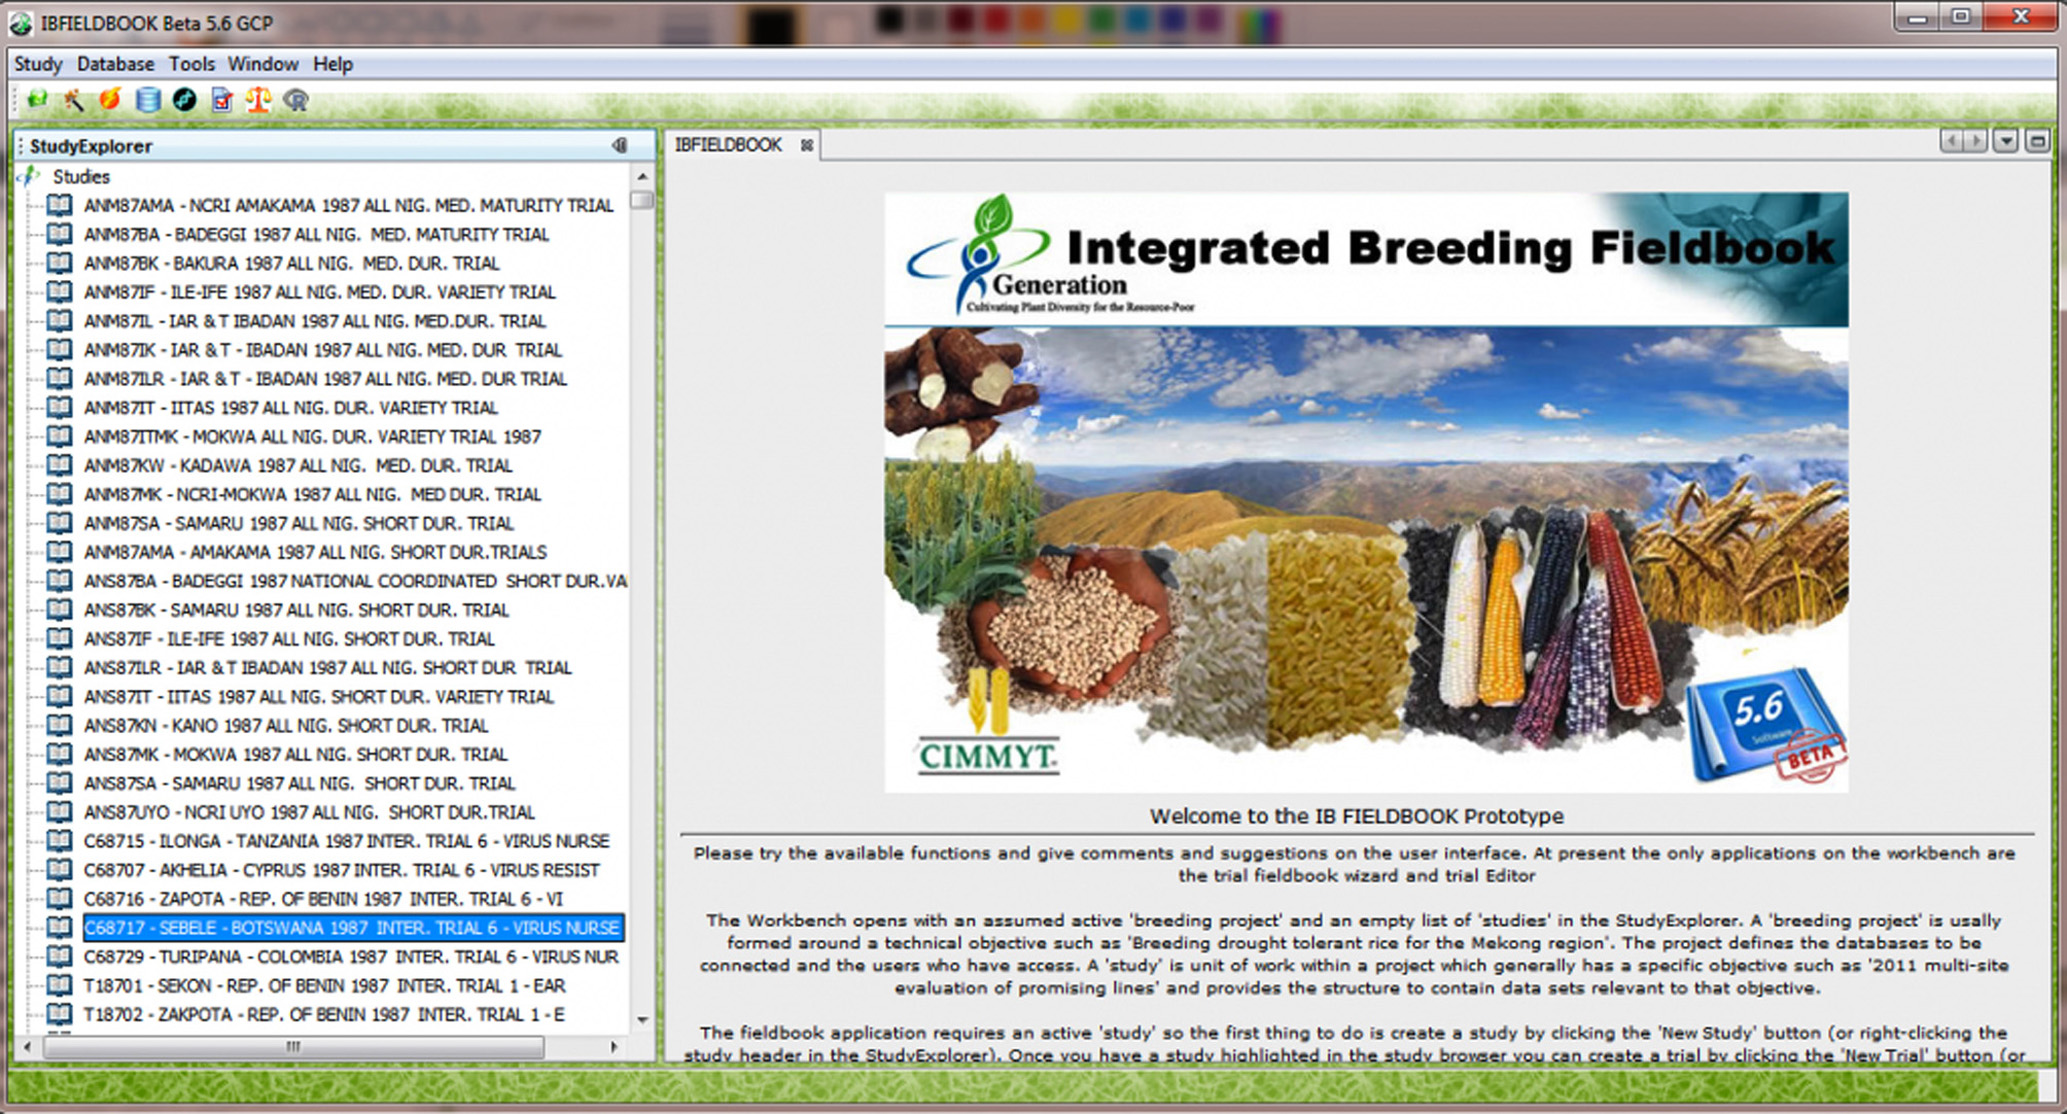Open the Tools menu
Image resolution: width=2067 pixels, height=1114 pixels.
tap(191, 64)
